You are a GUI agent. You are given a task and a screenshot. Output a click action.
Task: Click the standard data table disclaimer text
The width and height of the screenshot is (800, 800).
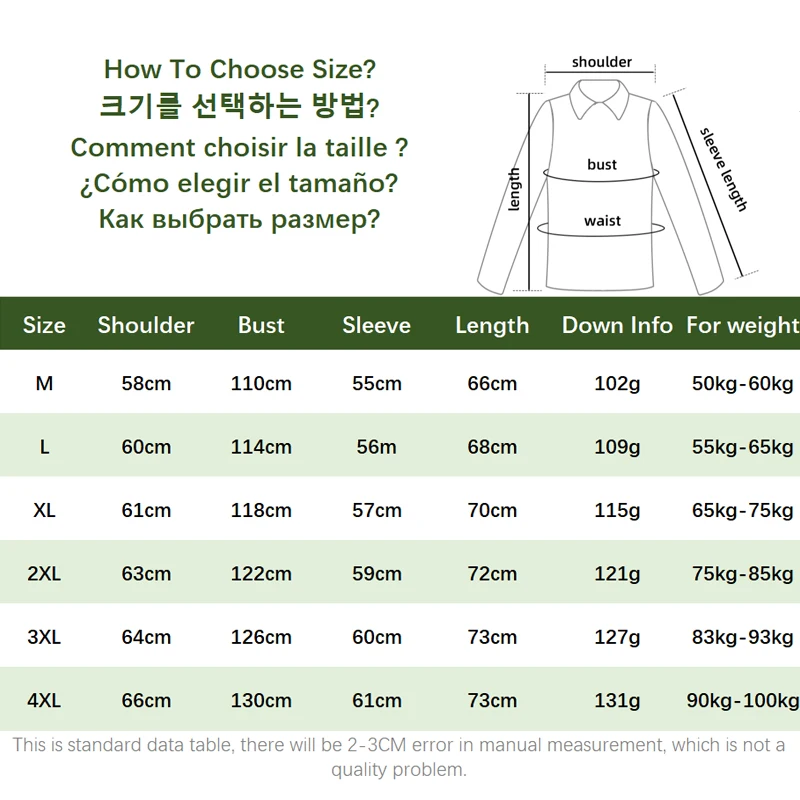399,757
